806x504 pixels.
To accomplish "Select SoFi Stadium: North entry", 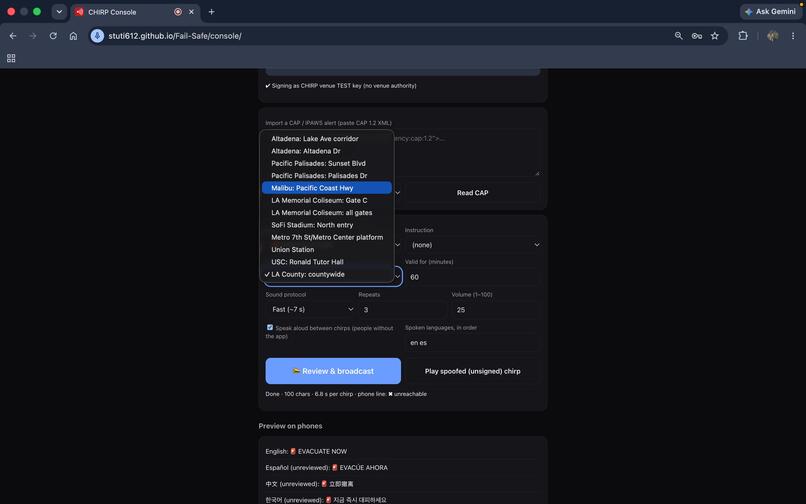I will coord(327,225).
